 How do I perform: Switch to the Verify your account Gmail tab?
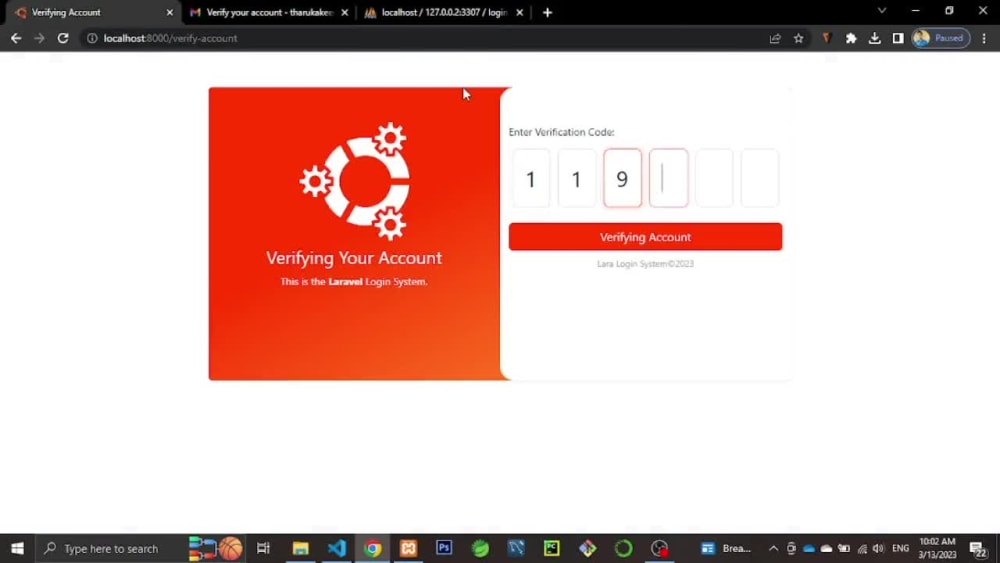click(x=269, y=12)
